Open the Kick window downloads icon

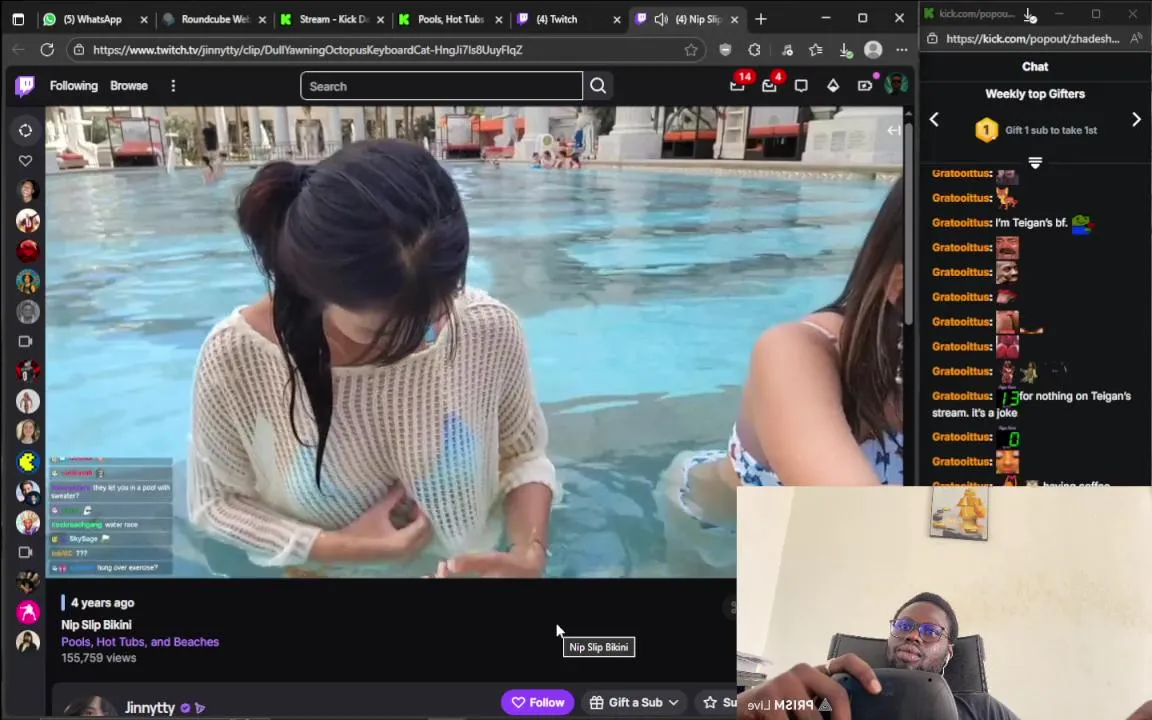[x=1029, y=14]
